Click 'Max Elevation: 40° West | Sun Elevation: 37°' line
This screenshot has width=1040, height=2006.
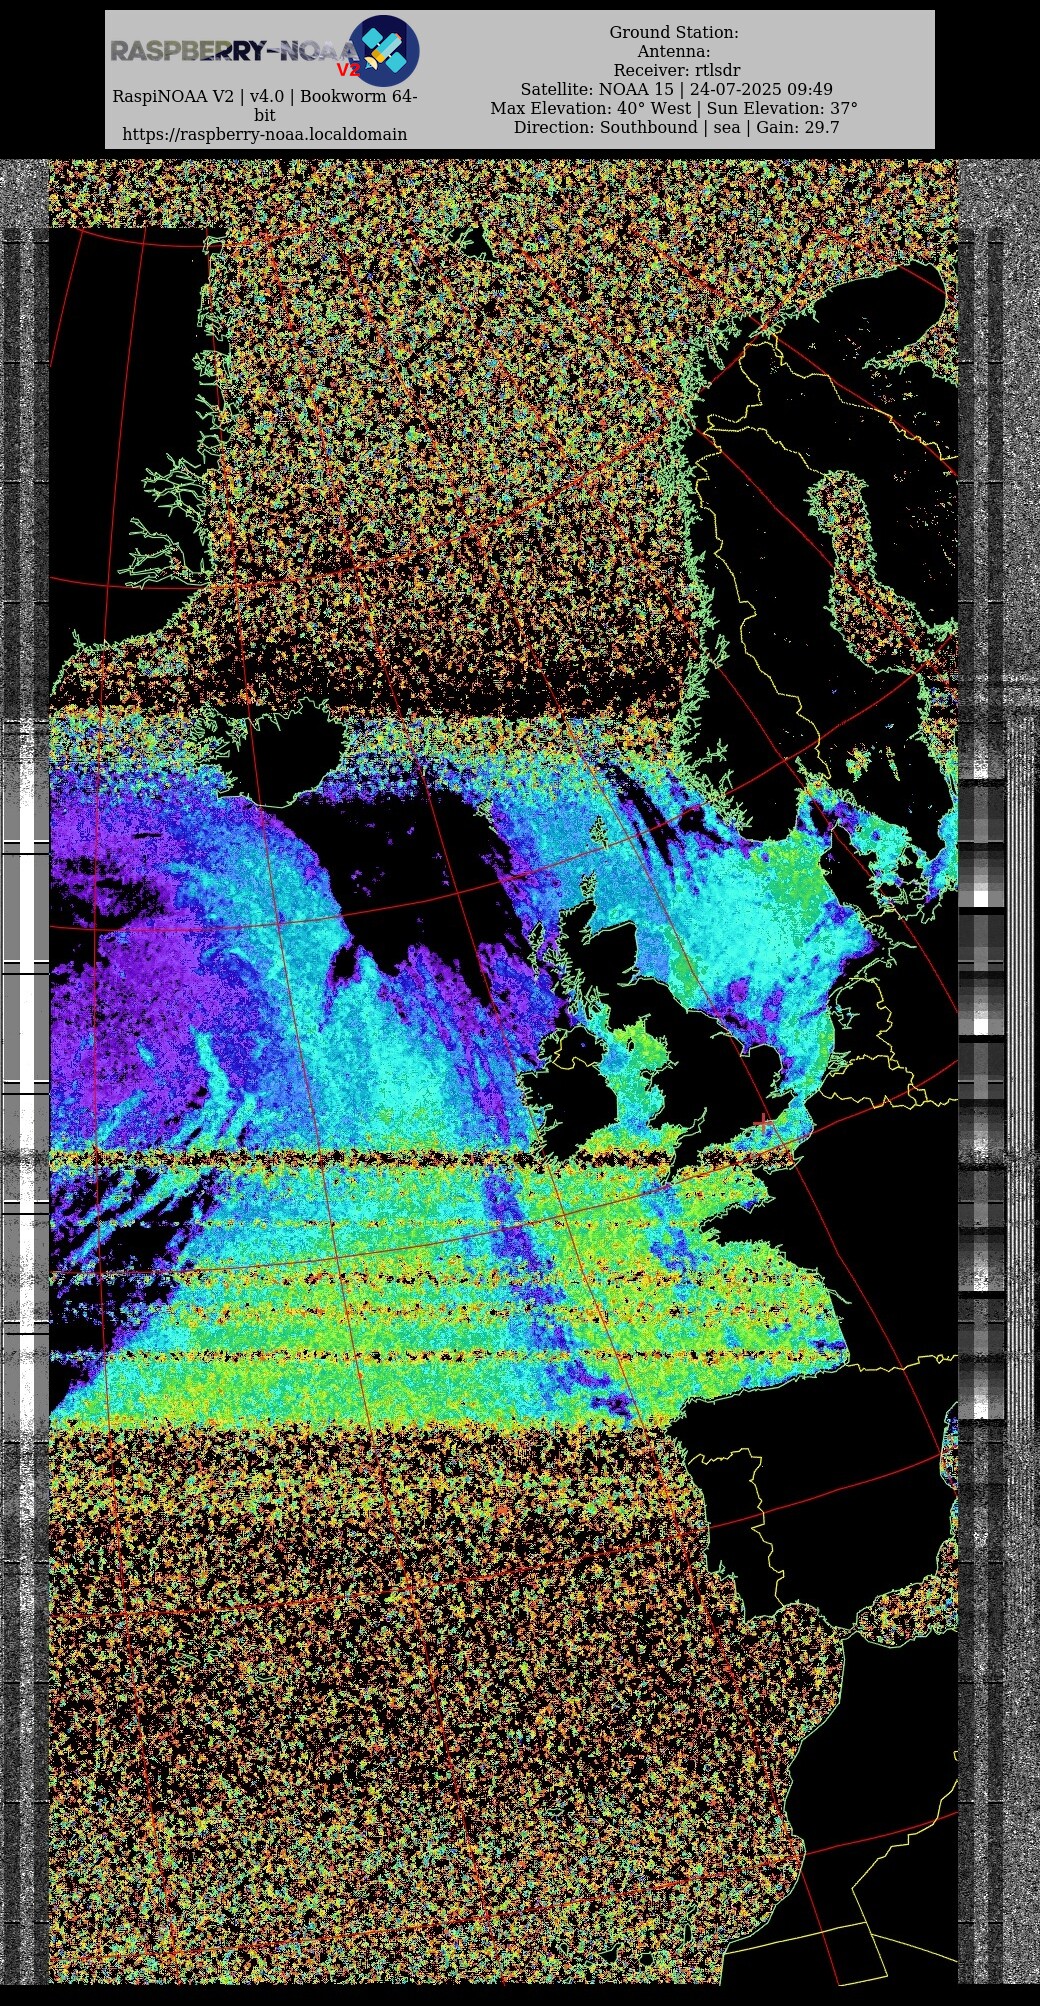pos(674,109)
